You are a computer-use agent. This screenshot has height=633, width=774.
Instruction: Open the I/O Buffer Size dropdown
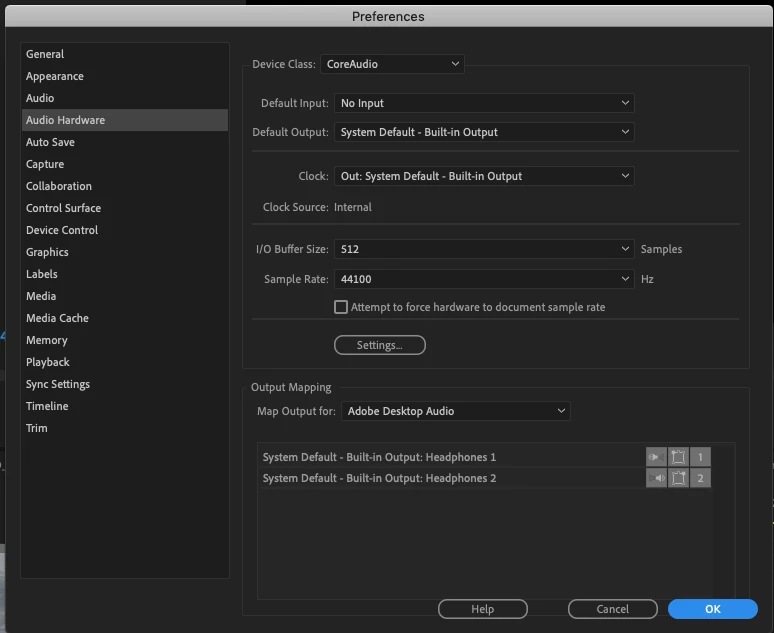[x=484, y=249]
